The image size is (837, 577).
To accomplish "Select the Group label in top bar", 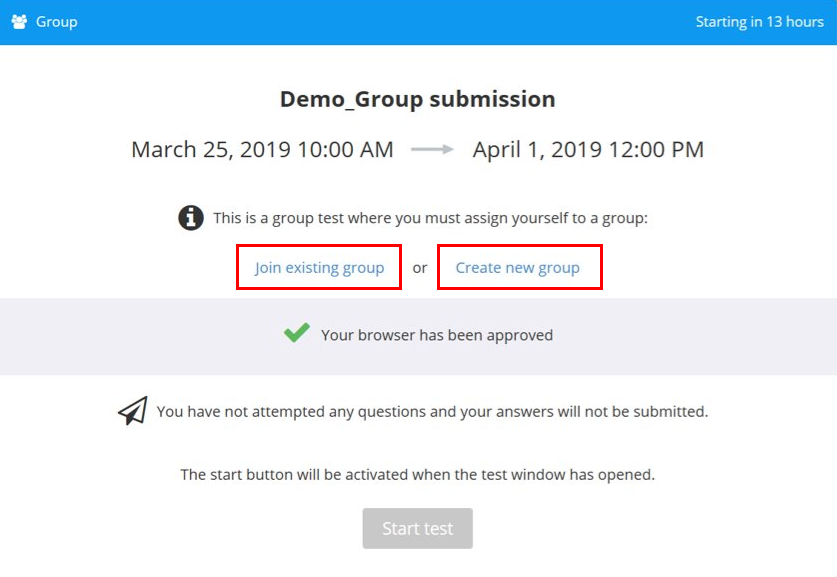I will click(57, 22).
